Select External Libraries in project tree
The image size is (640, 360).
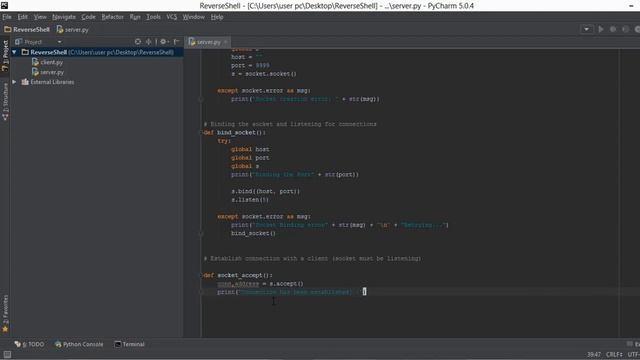pyautogui.click(x=48, y=82)
